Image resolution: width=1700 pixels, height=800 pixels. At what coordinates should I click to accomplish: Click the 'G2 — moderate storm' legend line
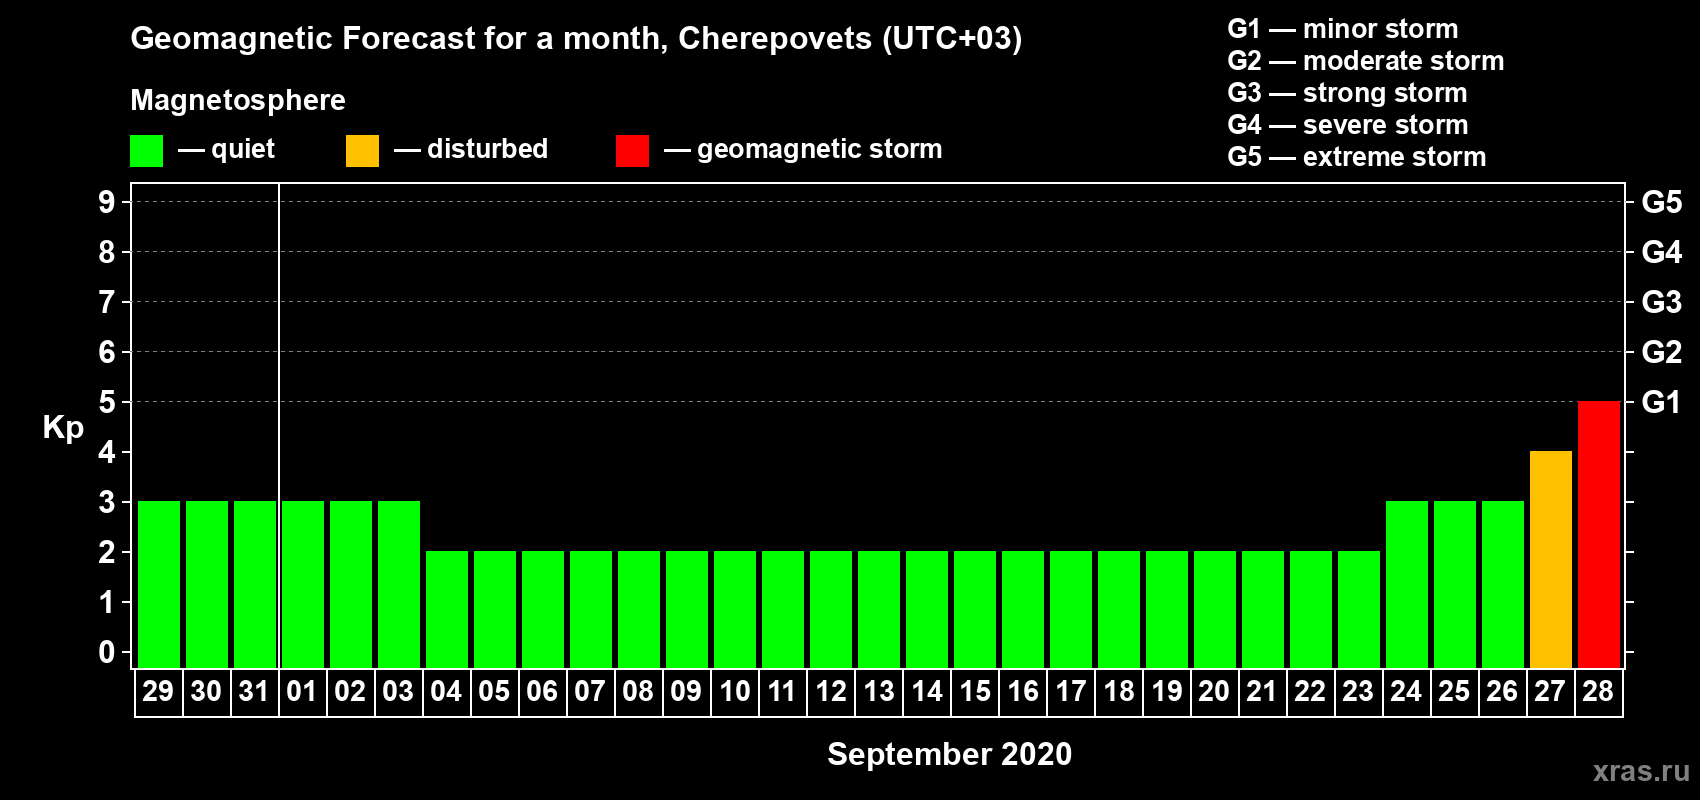(1366, 61)
